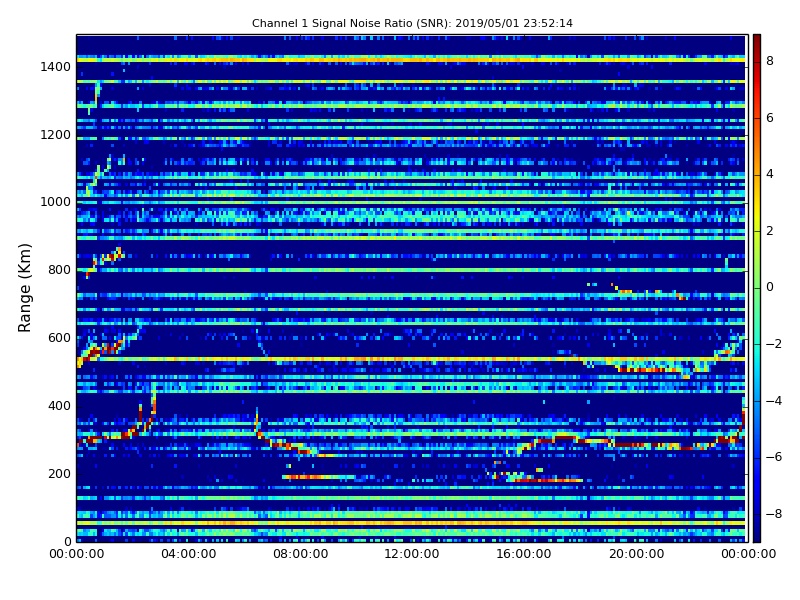Click the red echo streak near 200 km at 08:00
Screen dimensions: 800x600
318,477
